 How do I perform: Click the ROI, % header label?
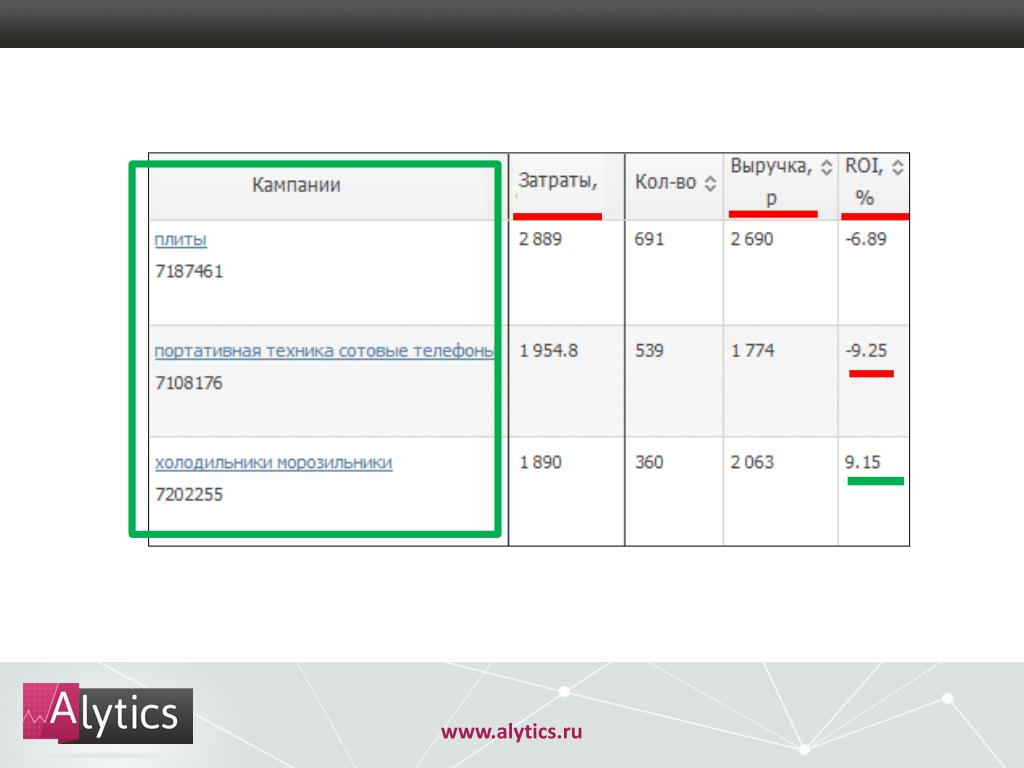click(865, 182)
